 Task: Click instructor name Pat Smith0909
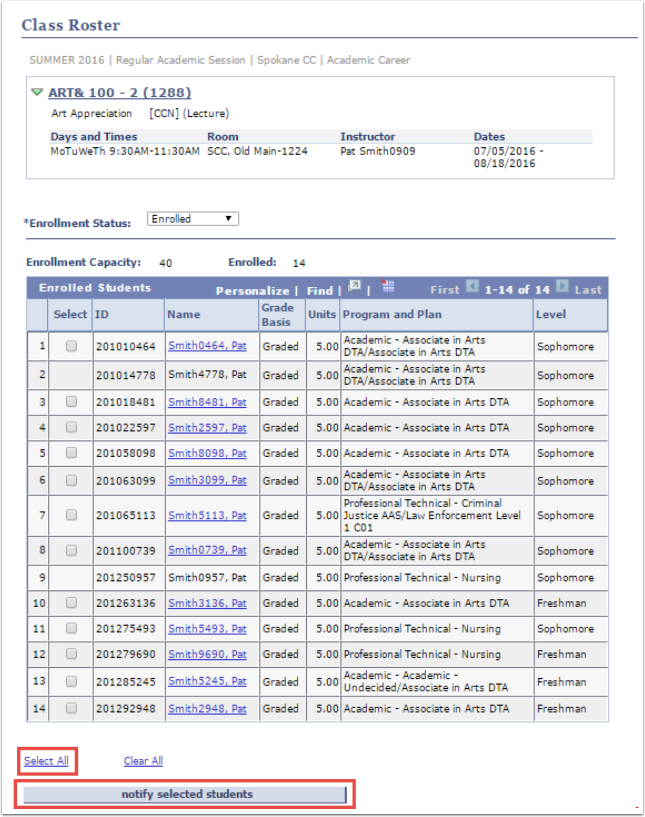coord(378,151)
